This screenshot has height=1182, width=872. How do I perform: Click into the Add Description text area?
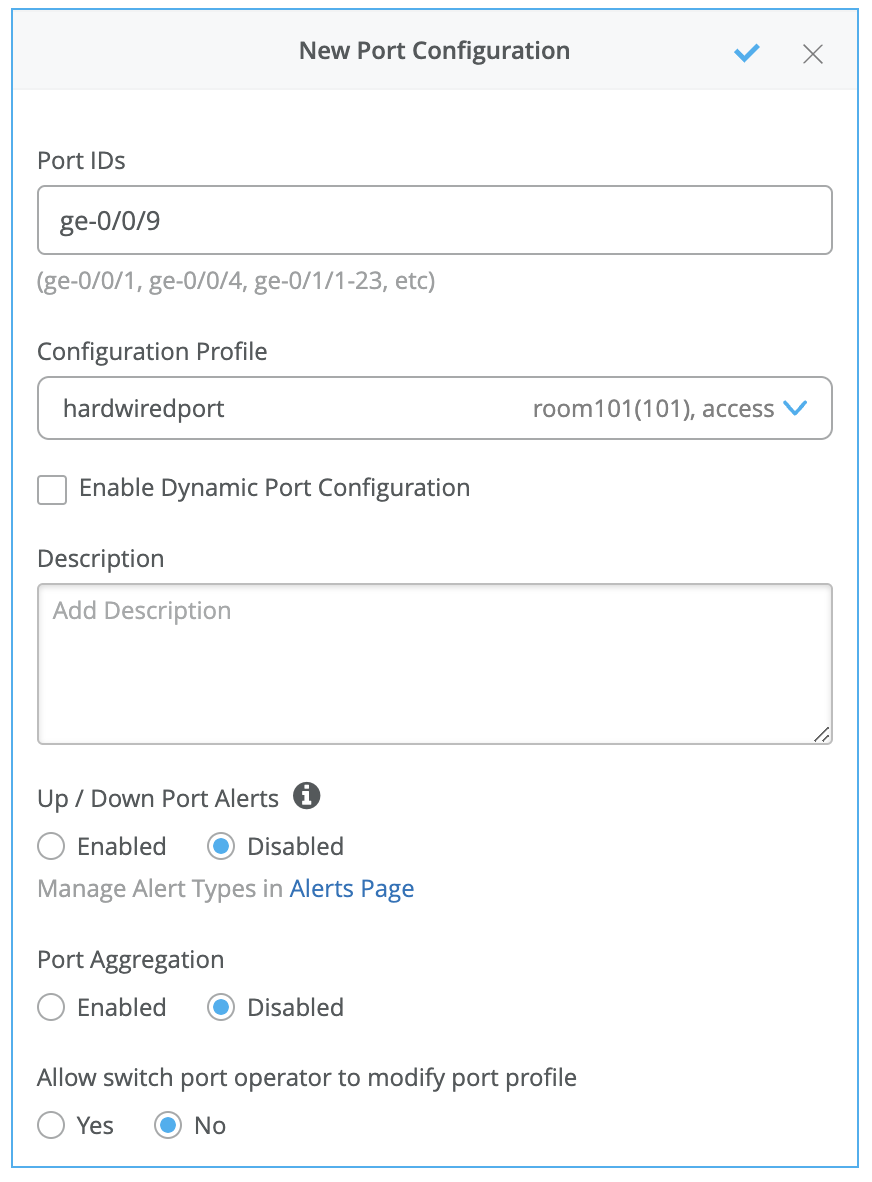[x=434, y=664]
